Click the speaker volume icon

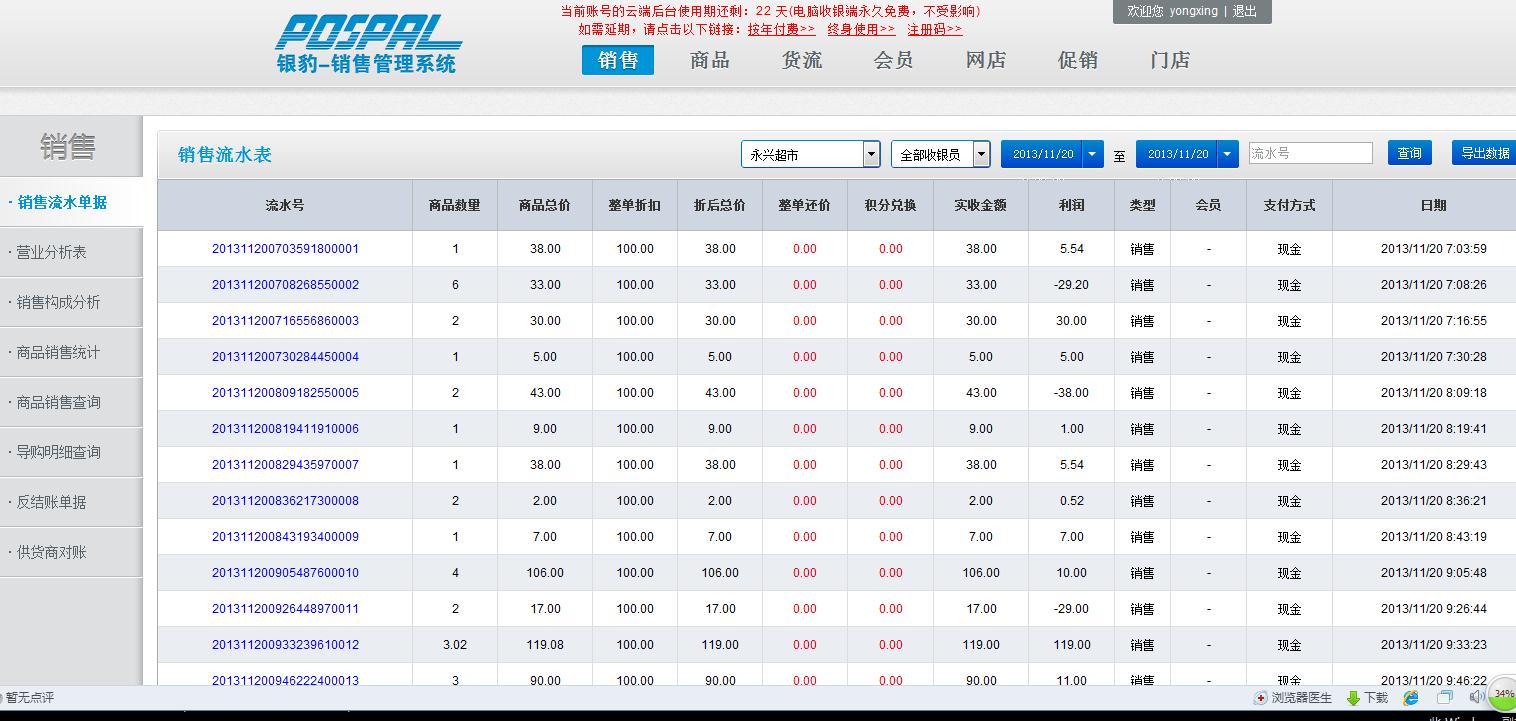click(1477, 697)
